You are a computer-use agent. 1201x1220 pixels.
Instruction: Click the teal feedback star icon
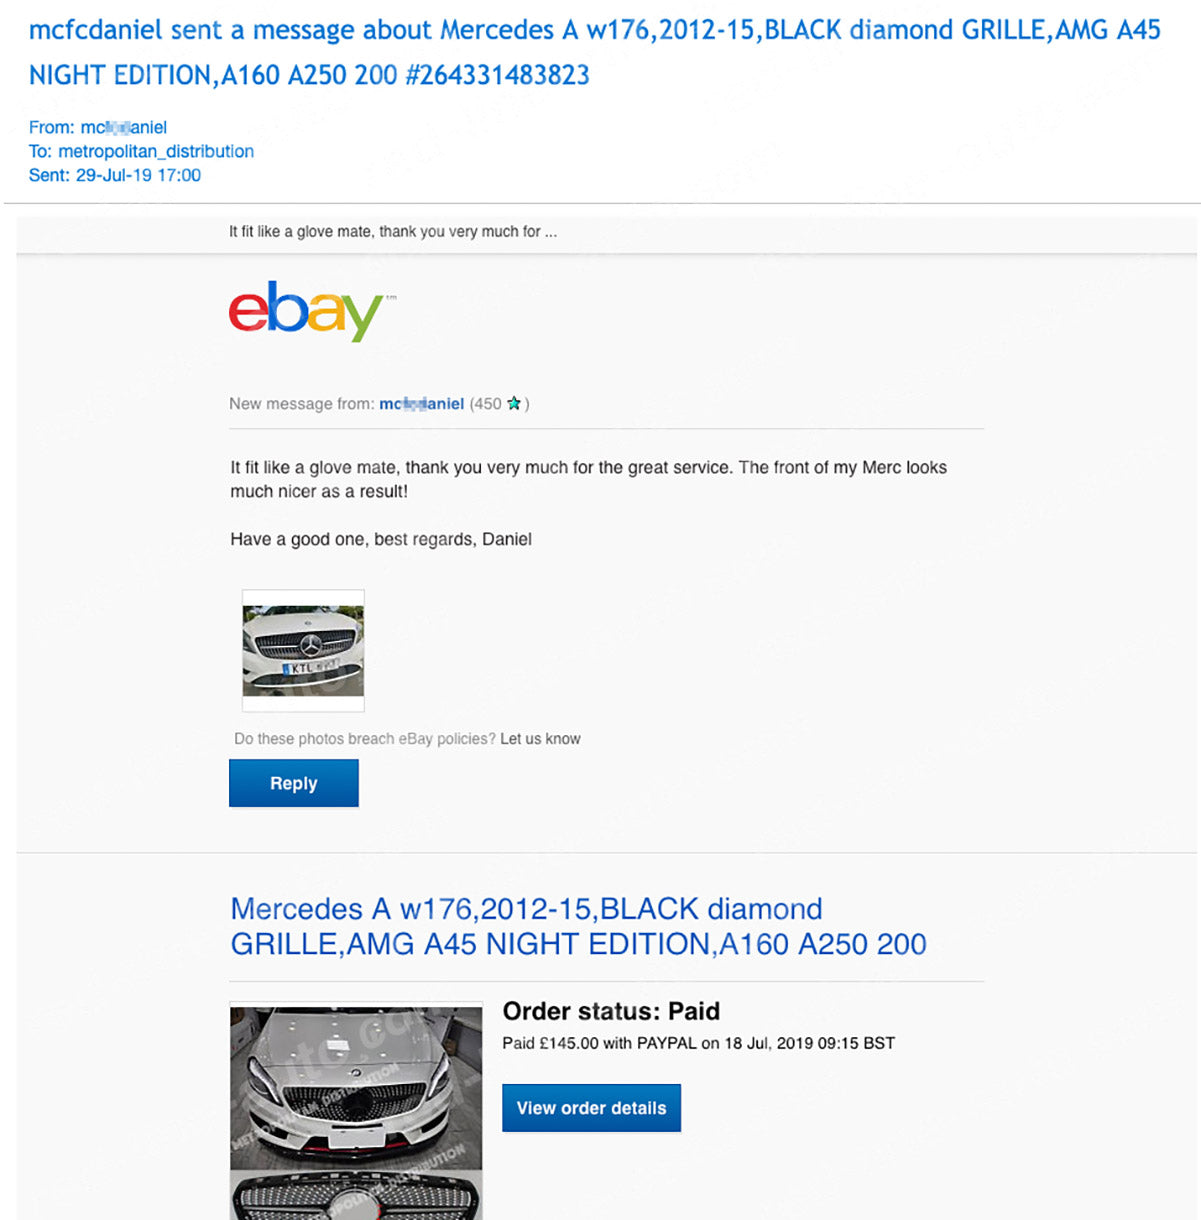tap(514, 404)
